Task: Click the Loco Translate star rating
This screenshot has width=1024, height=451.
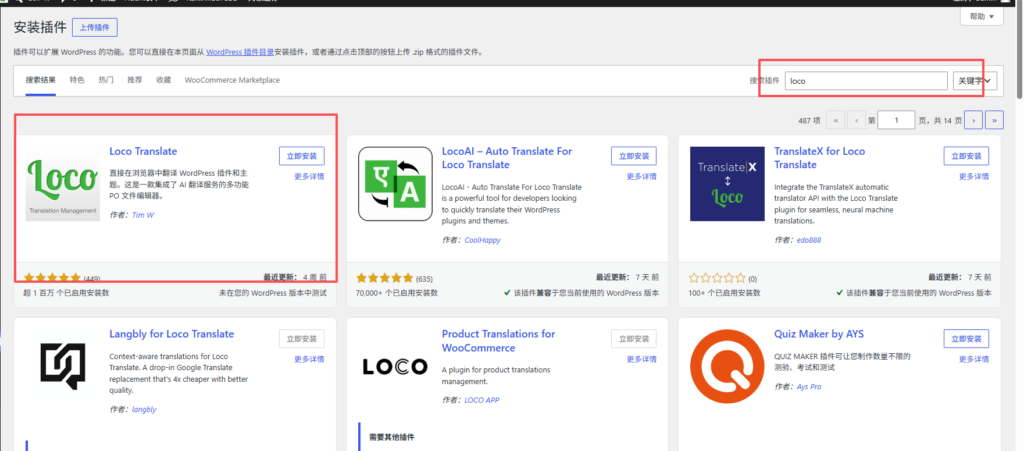Action: pyautogui.click(x=52, y=278)
